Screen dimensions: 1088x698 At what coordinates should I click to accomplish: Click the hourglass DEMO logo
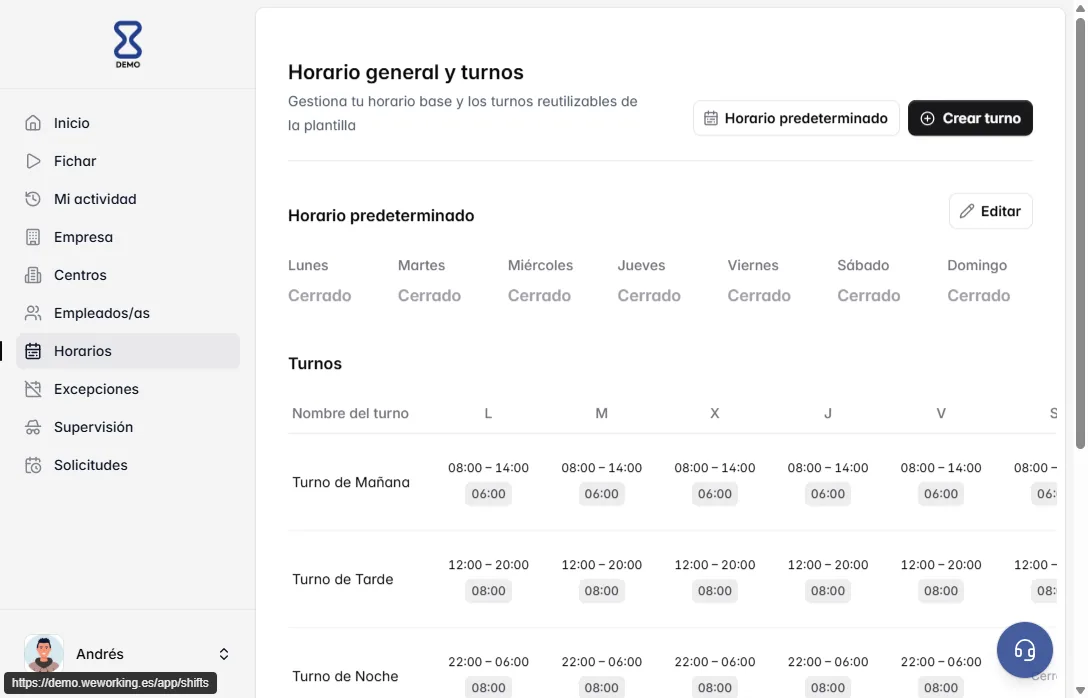128,44
